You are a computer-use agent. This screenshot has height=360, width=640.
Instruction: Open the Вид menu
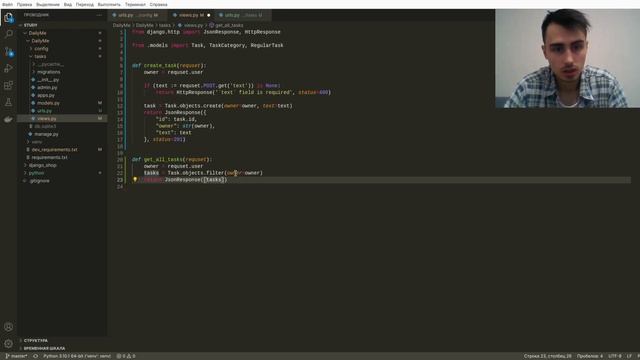coord(68,4)
